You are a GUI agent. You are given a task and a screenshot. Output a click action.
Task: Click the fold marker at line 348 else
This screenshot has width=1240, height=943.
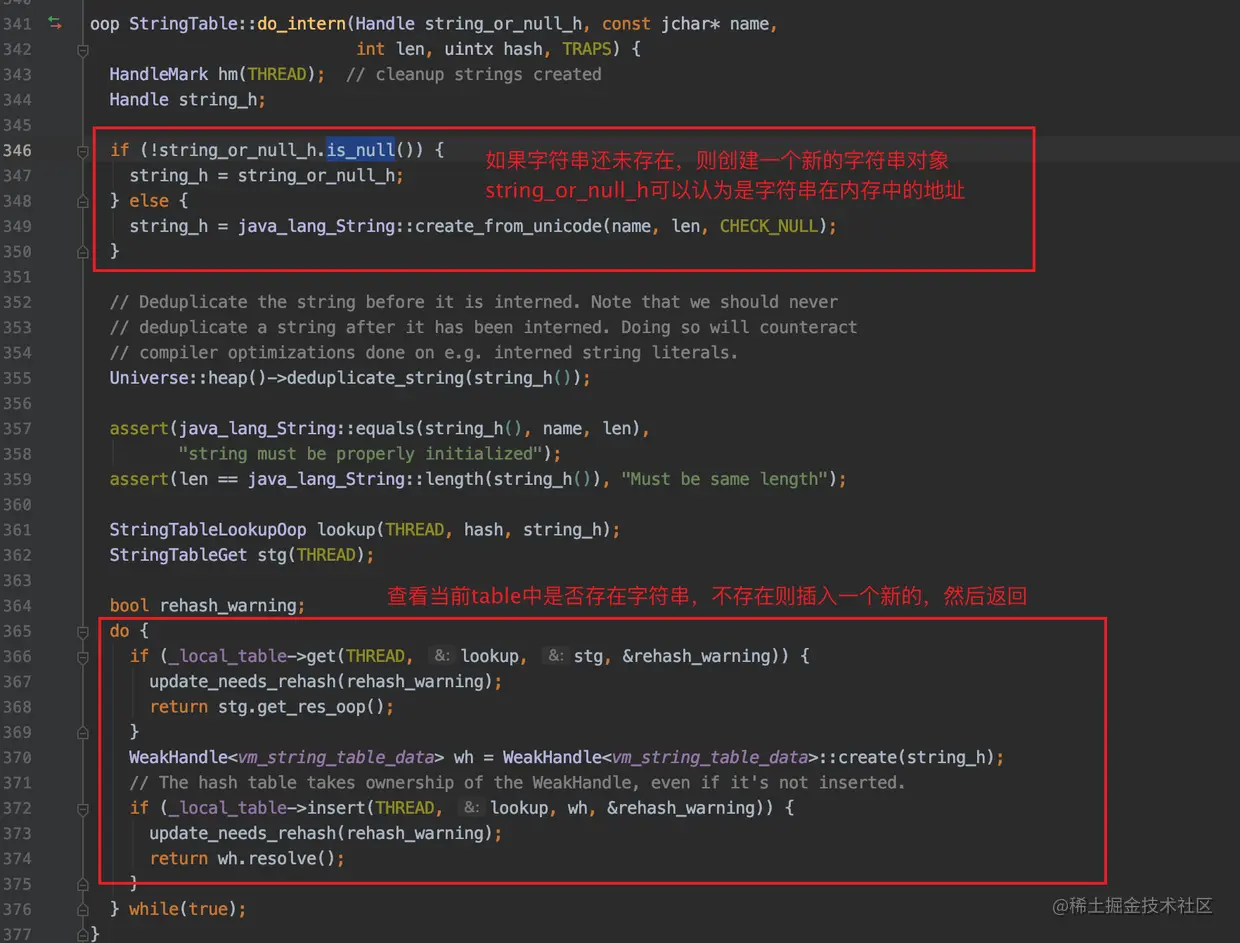[x=84, y=200]
